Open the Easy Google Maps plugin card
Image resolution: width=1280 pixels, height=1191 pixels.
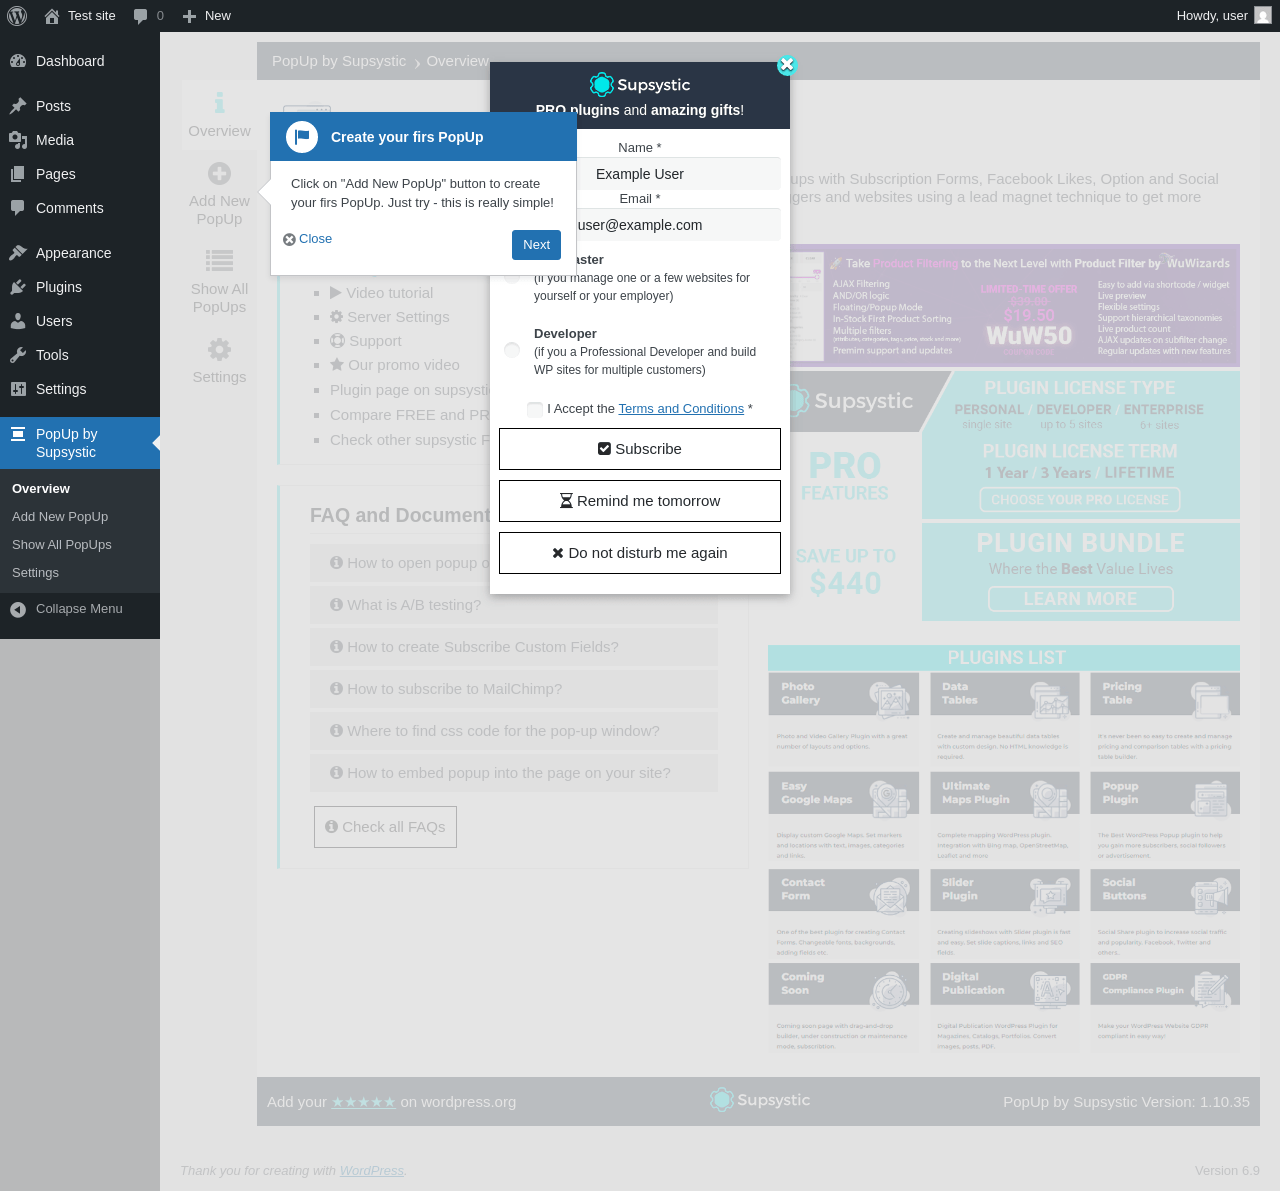point(843,816)
